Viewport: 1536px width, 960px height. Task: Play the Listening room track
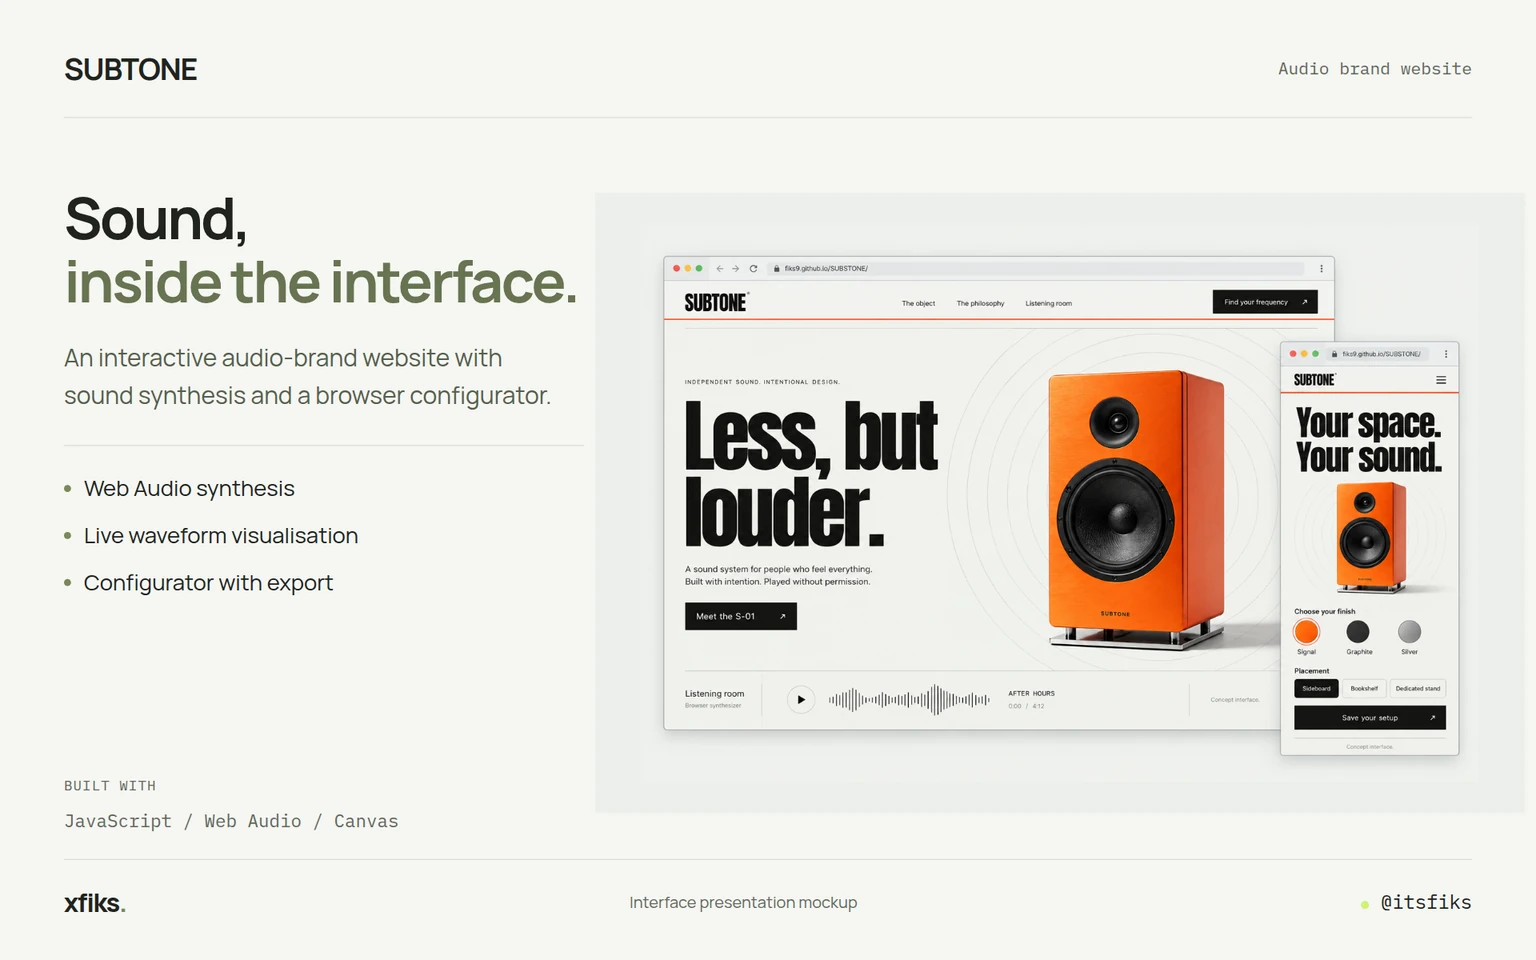(800, 699)
